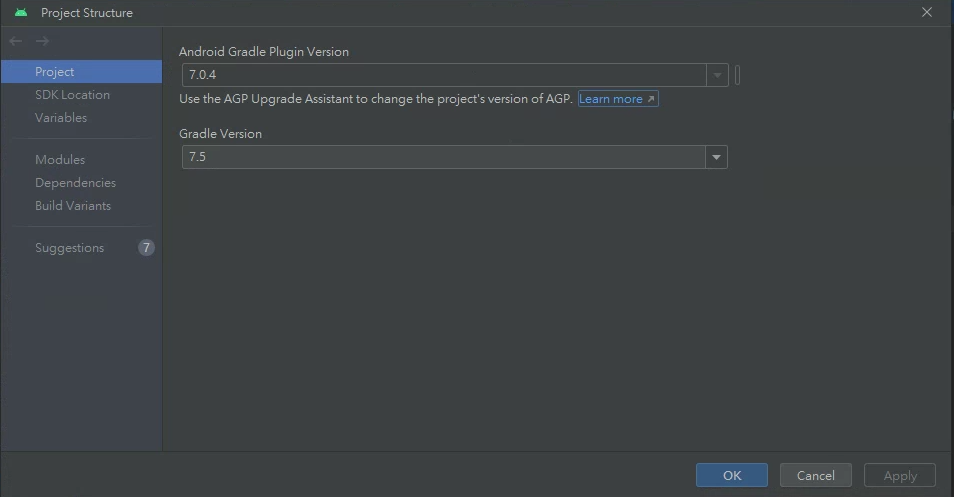Screen dimensions: 954x497
Task: Open the Learn more link
Action: 617,99
